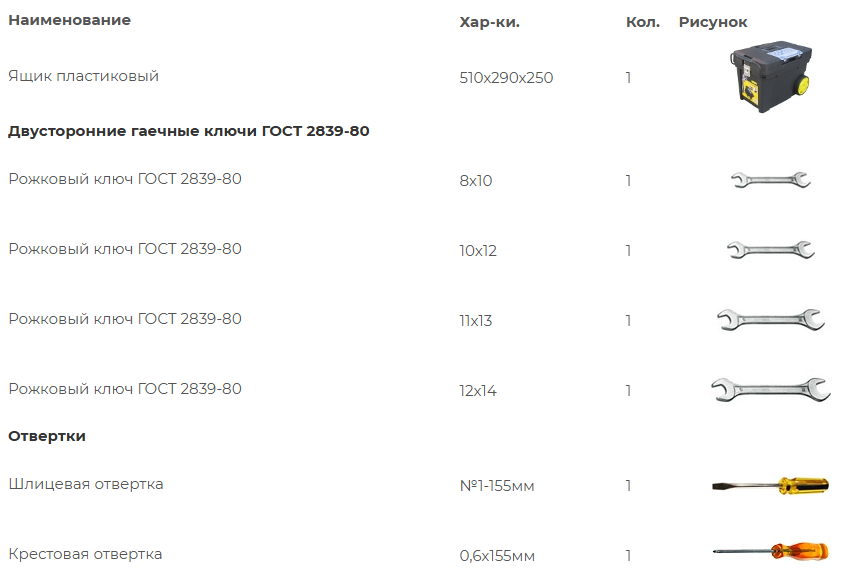Select the "Ящик пластиковый" item name
844x582 pixels.
tap(84, 76)
